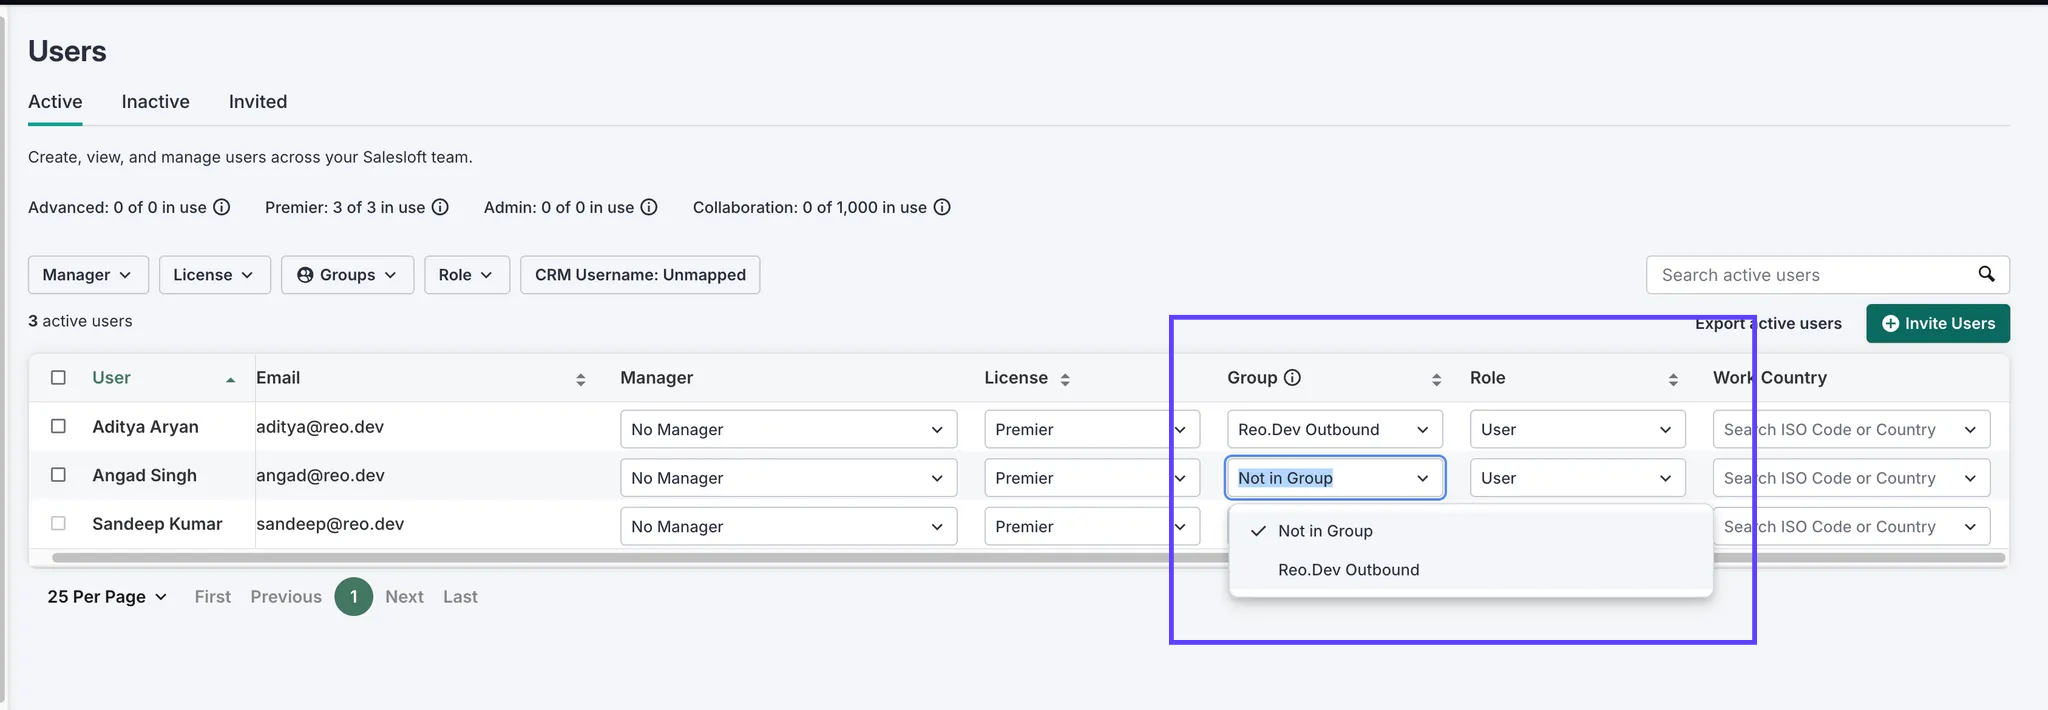Switch to the Inactive tab
Screen dimensions: 2048x710
pos(155,102)
